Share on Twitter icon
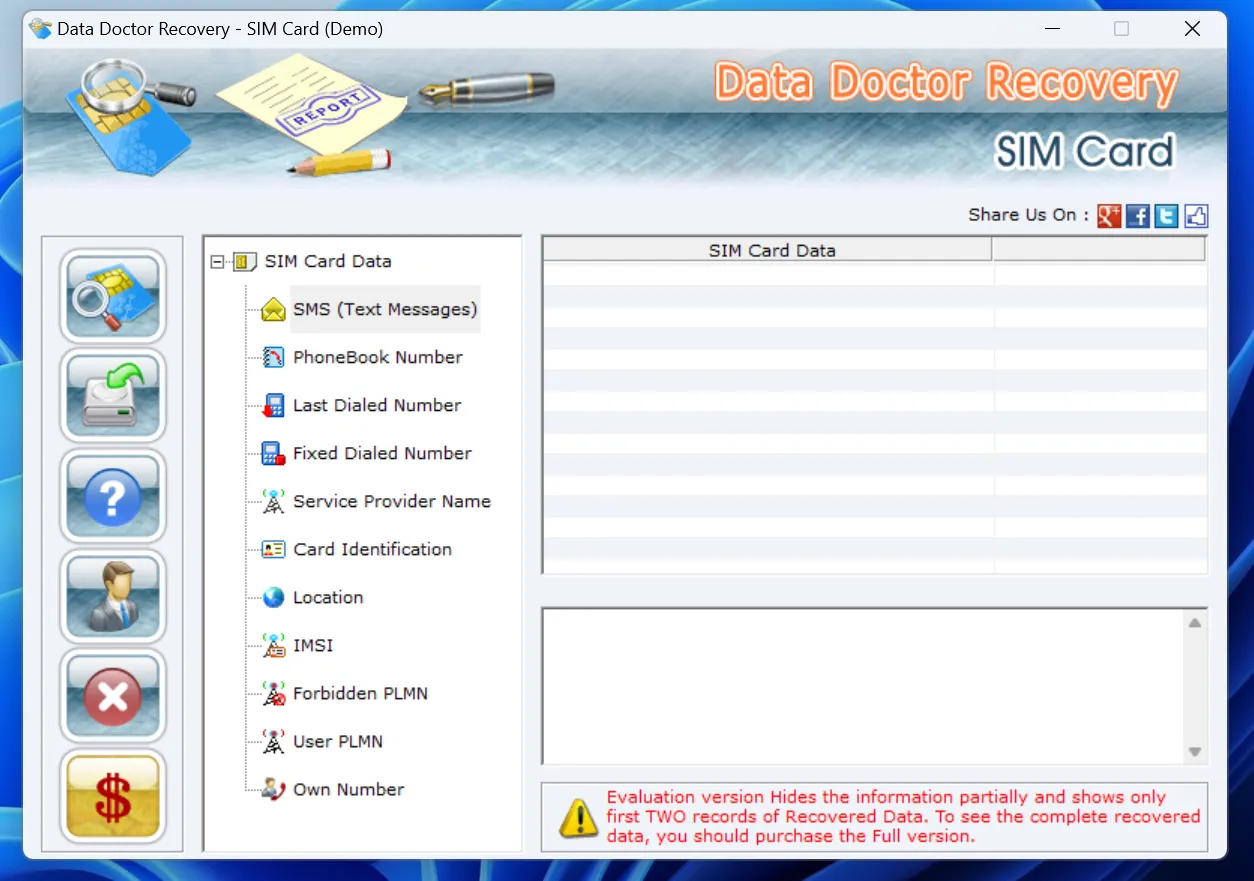Viewport: 1254px width, 881px height. tap(1167, 215)
